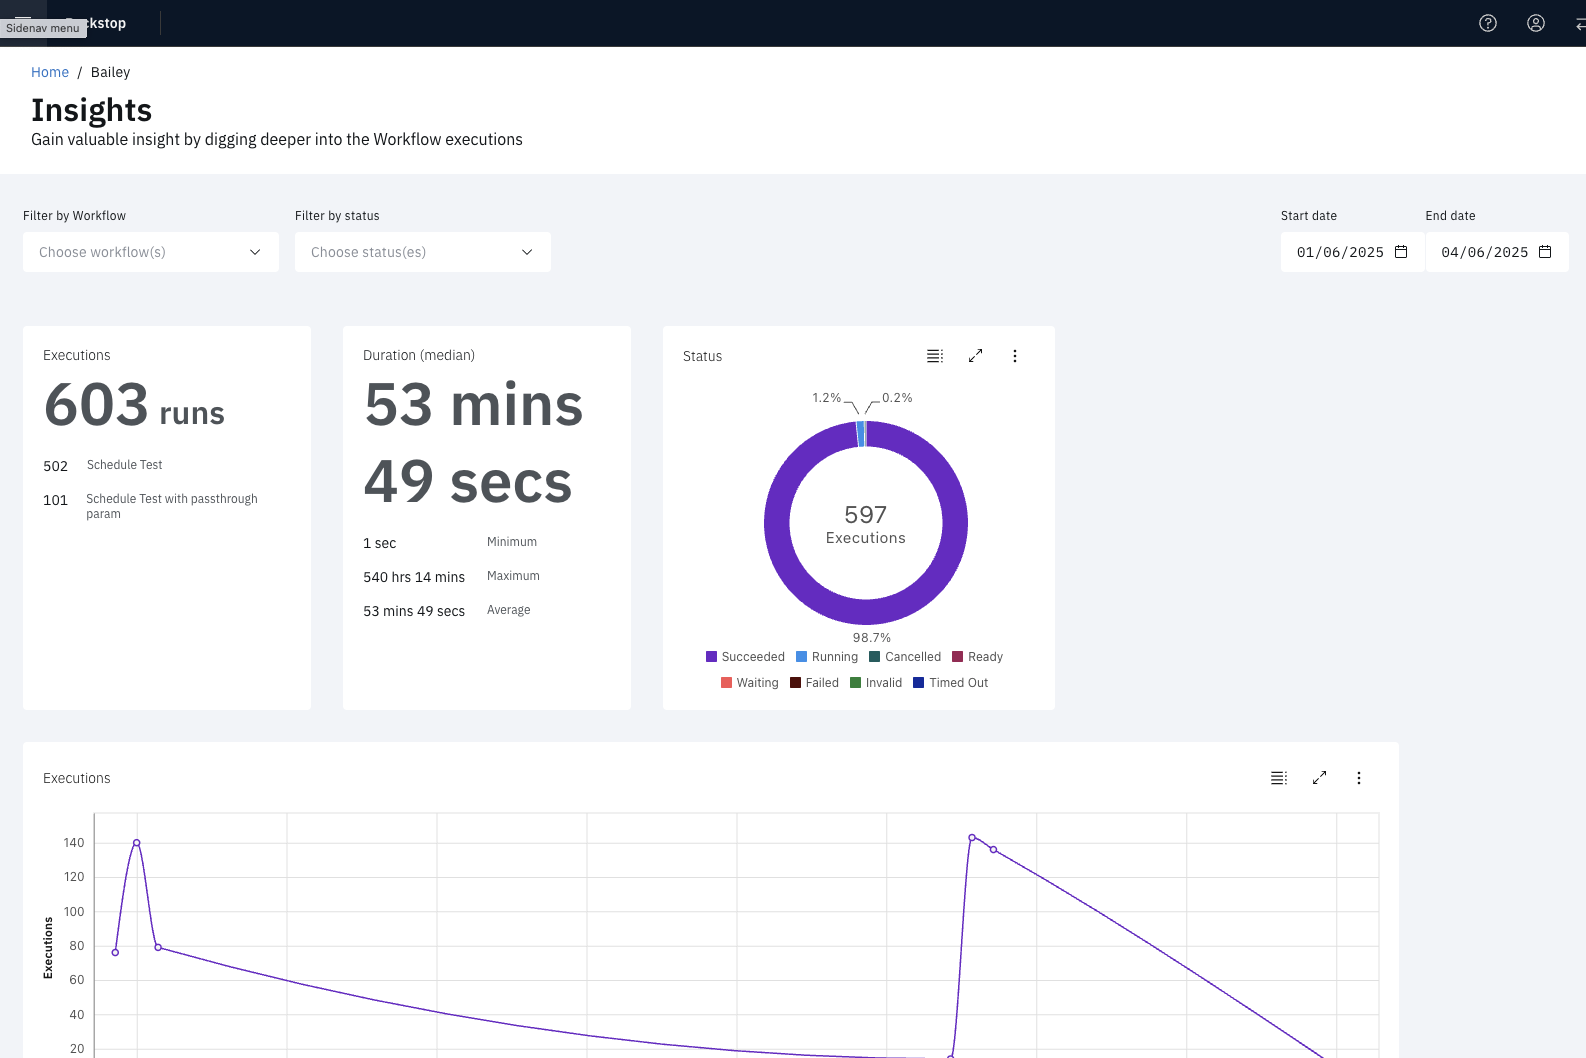Viewport: 1586px width, 1058px height.
Task: Click the purple donut chart ring
Action: coord(778,523)
